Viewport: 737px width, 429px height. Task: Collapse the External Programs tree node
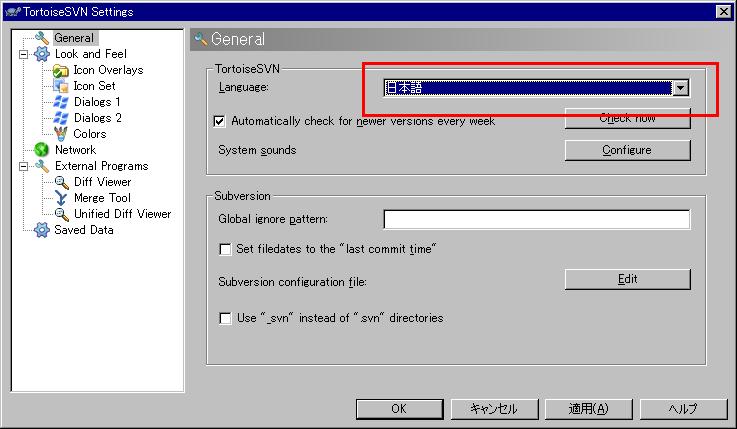(x=23, y=166)
